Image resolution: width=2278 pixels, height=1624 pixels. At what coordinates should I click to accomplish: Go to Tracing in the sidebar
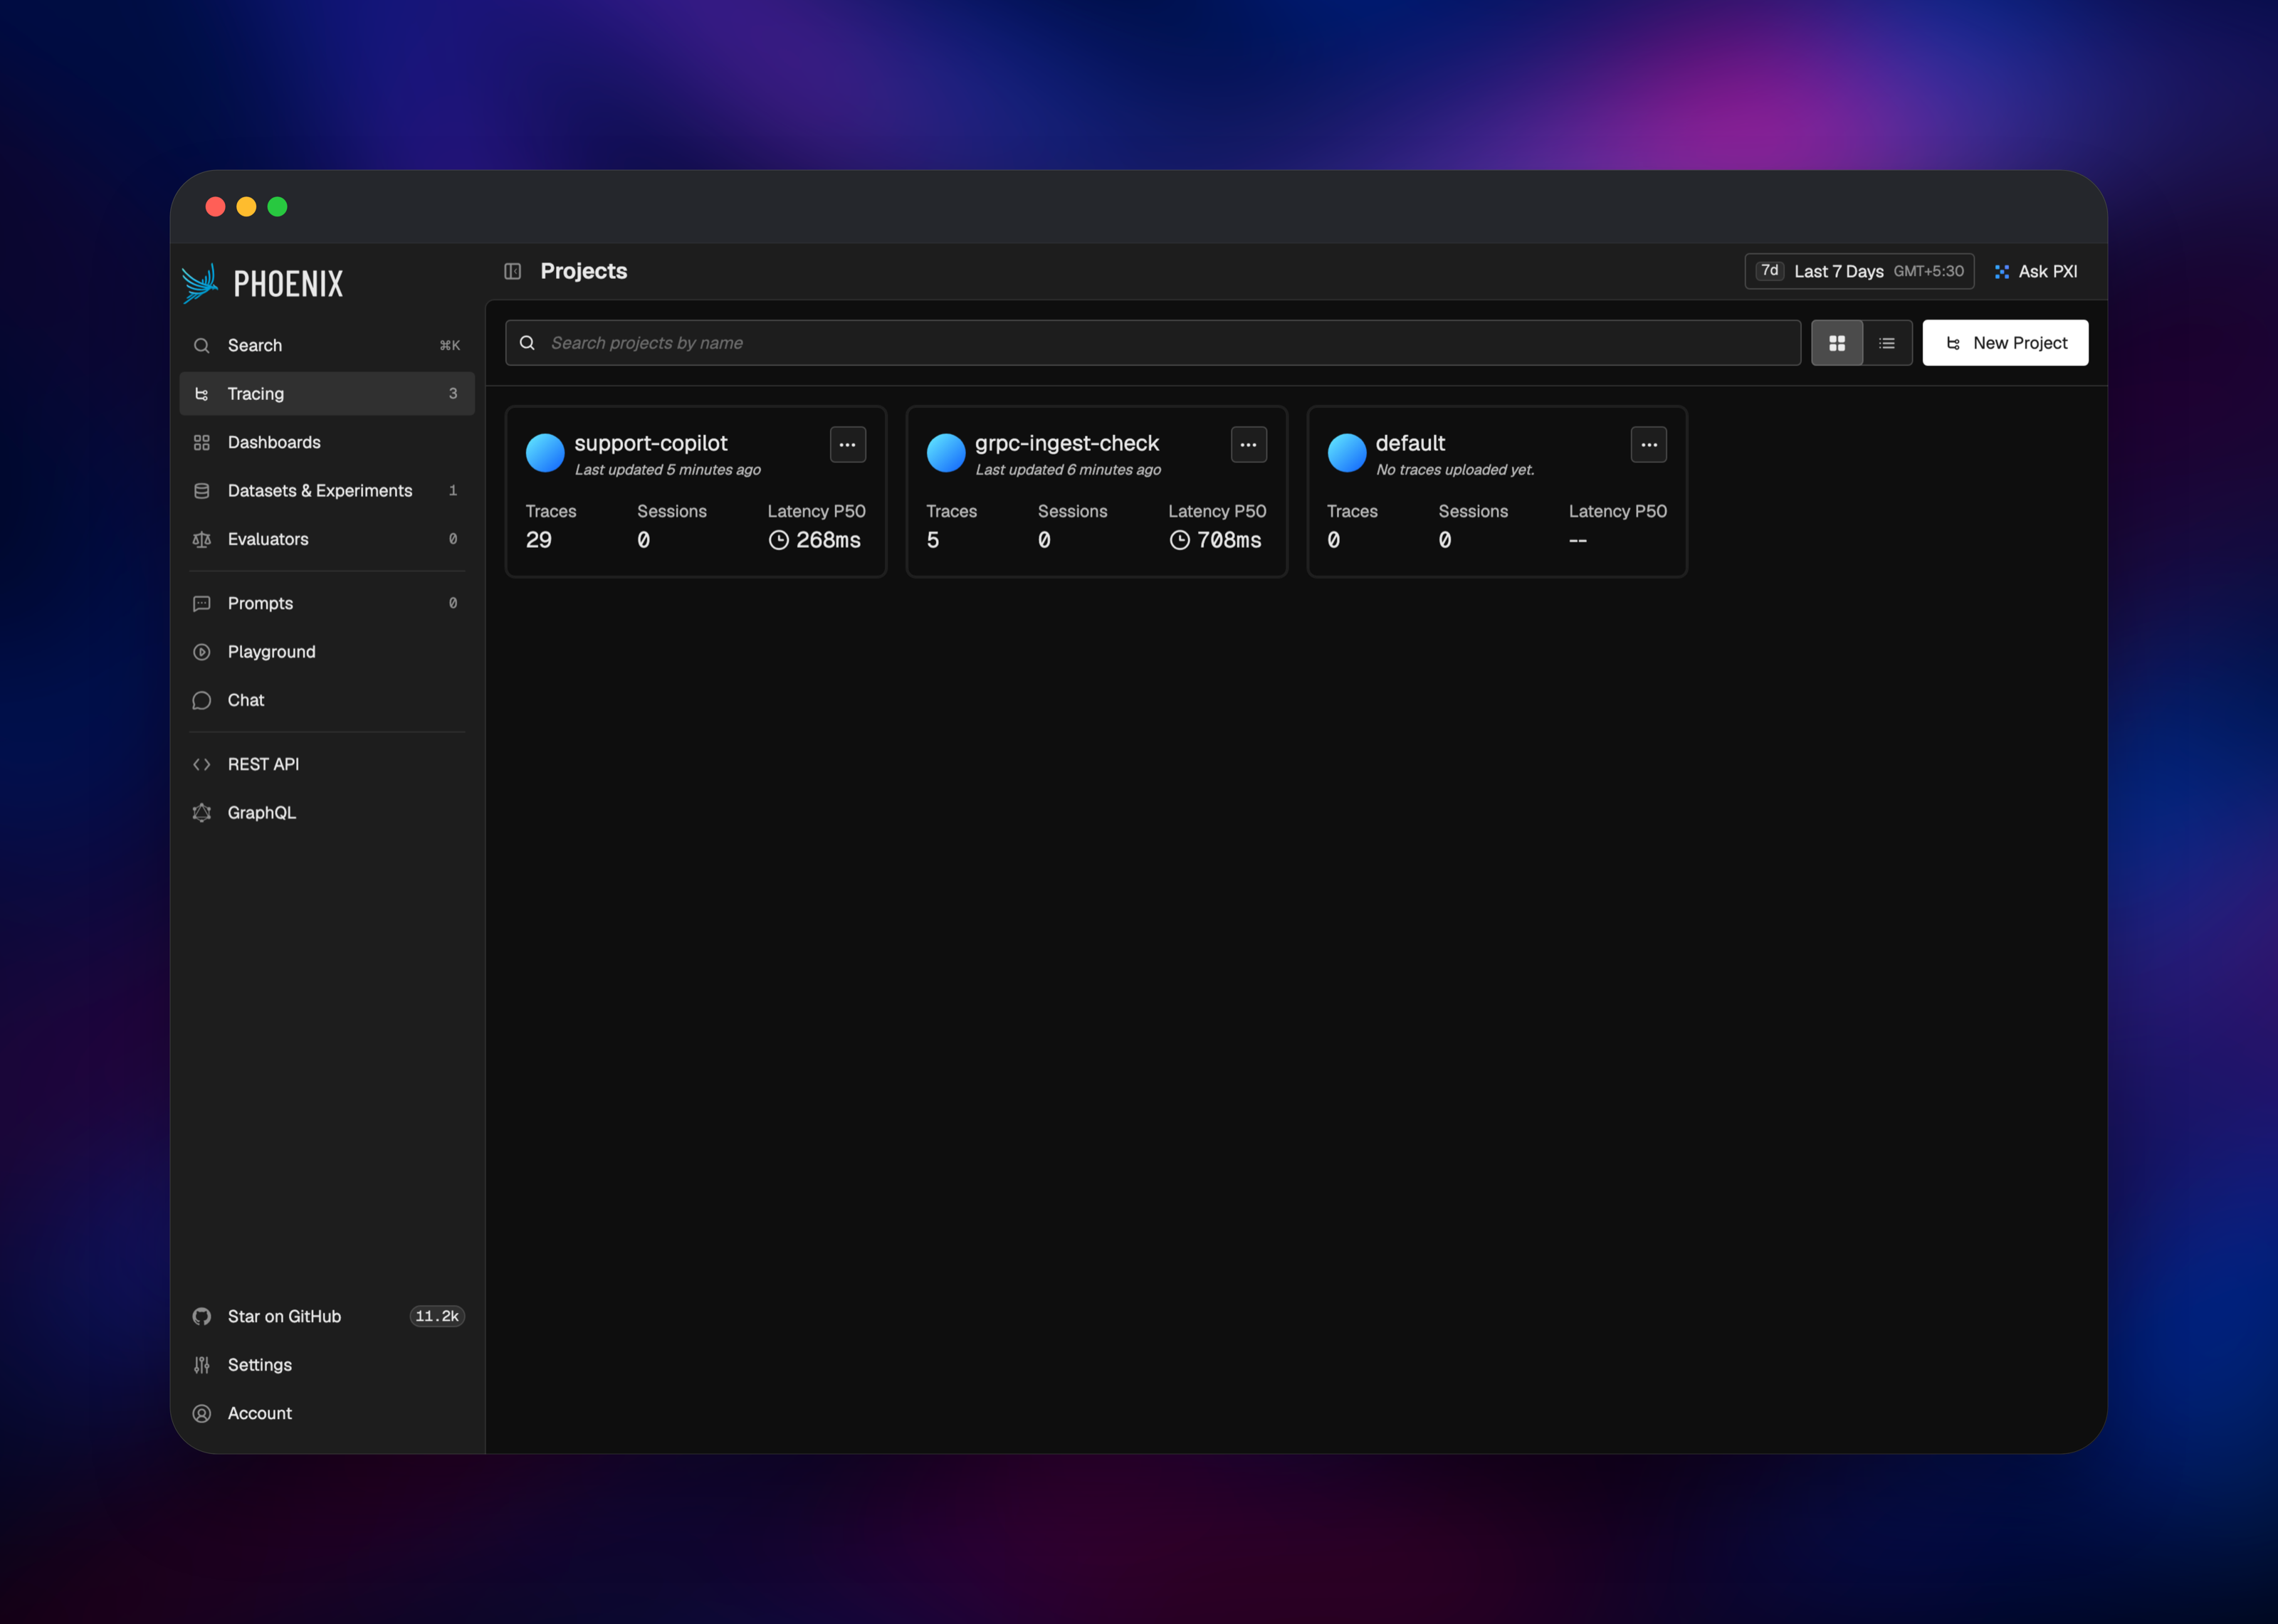tap(327, 394)
